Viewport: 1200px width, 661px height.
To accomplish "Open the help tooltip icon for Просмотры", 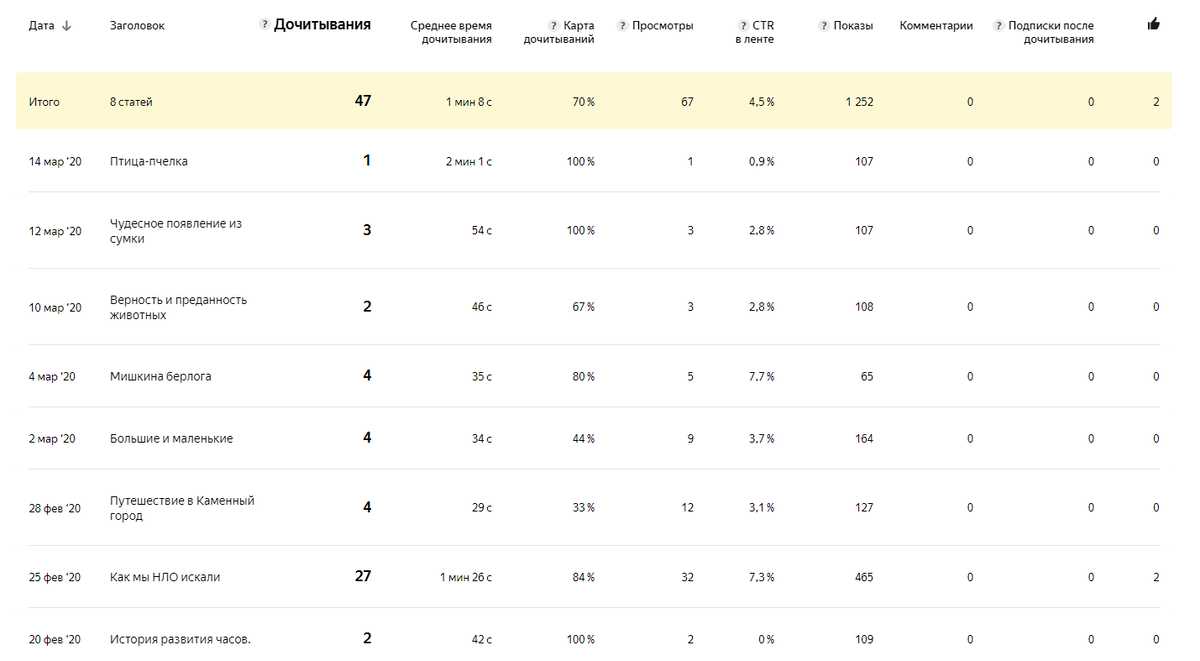I will [x=622, y=26].
